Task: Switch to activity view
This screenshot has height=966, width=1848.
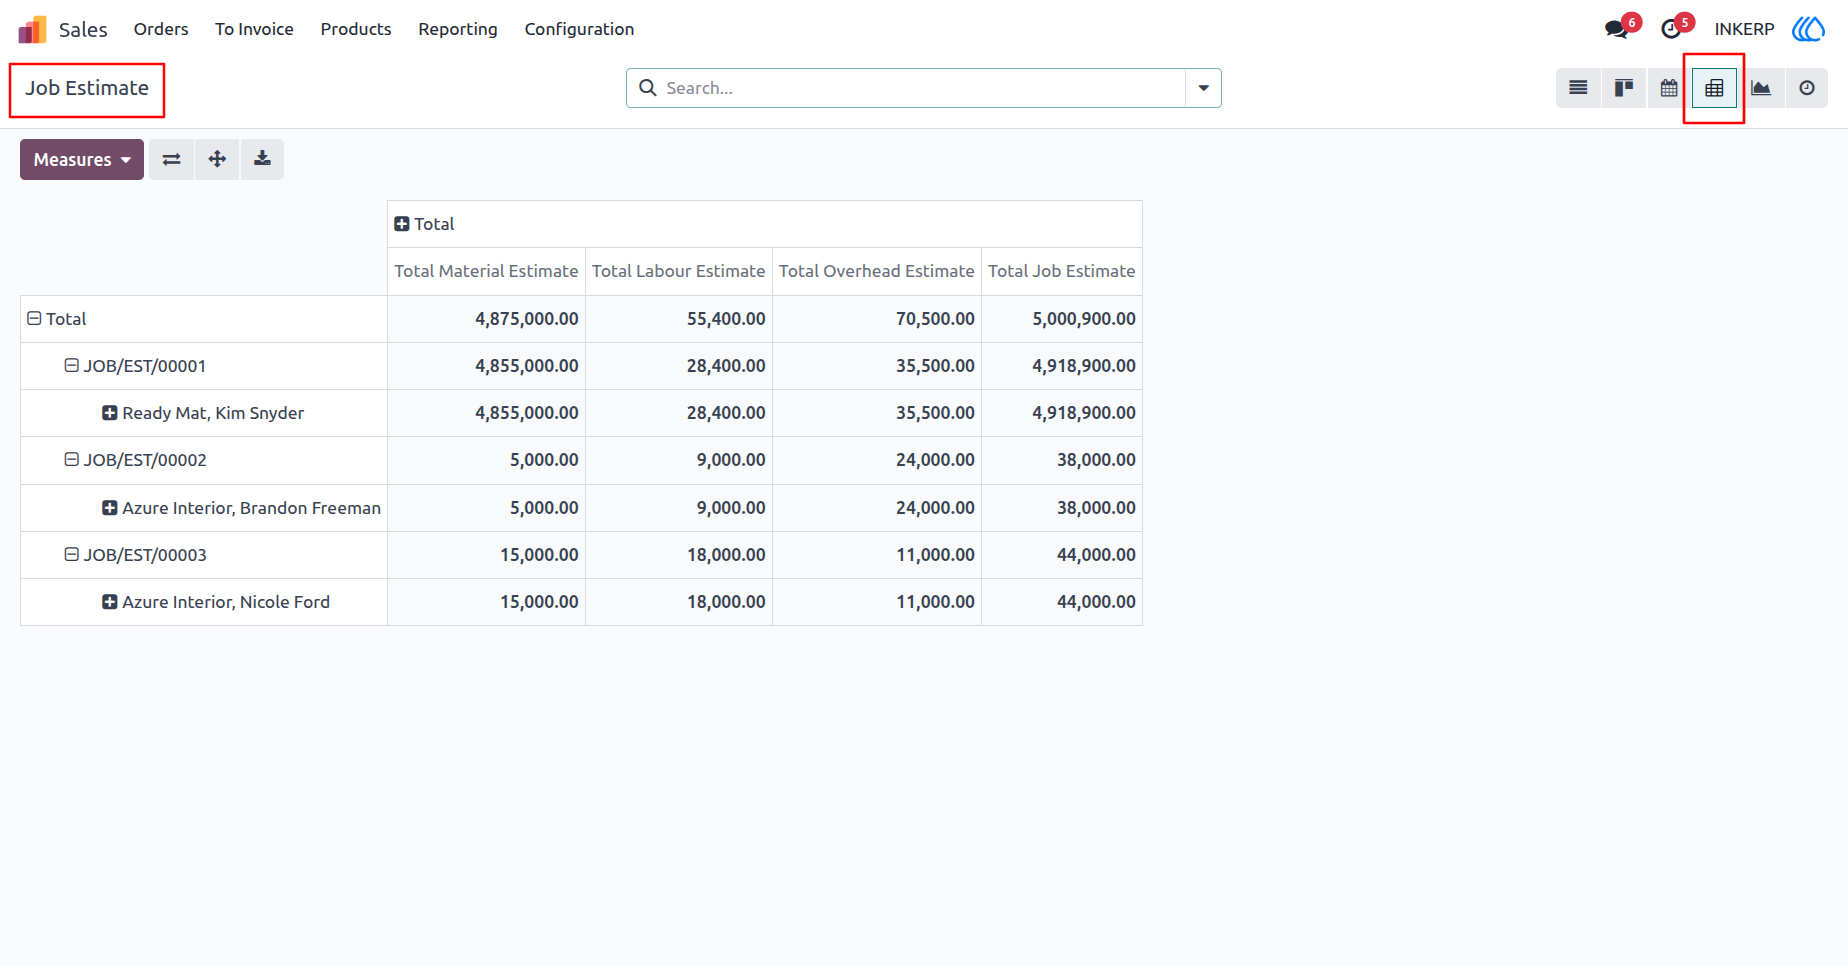Action: (1807, 88)
